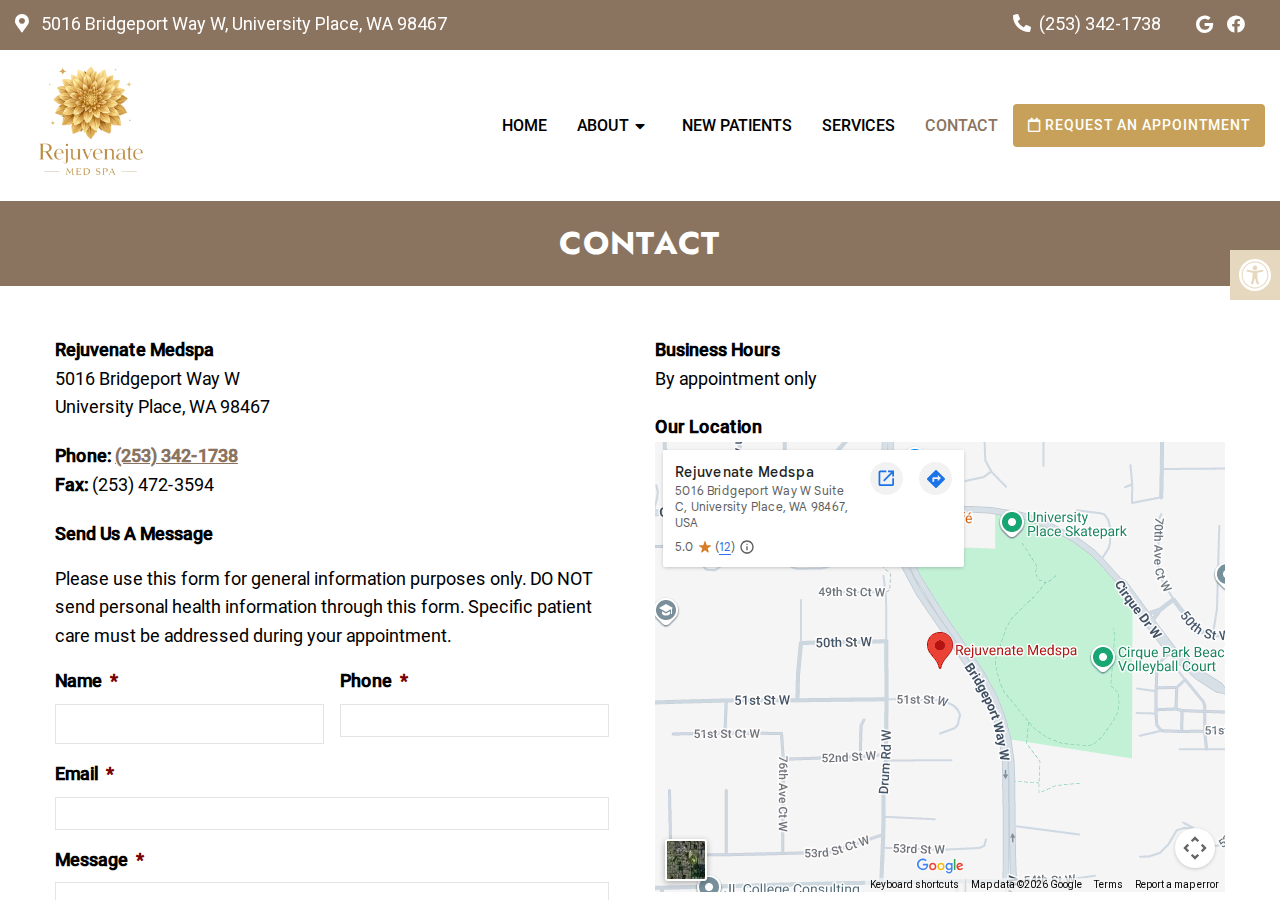Focus the Phone input field
This screenshot has width=1280, height=900.
[x=474, y=720]
